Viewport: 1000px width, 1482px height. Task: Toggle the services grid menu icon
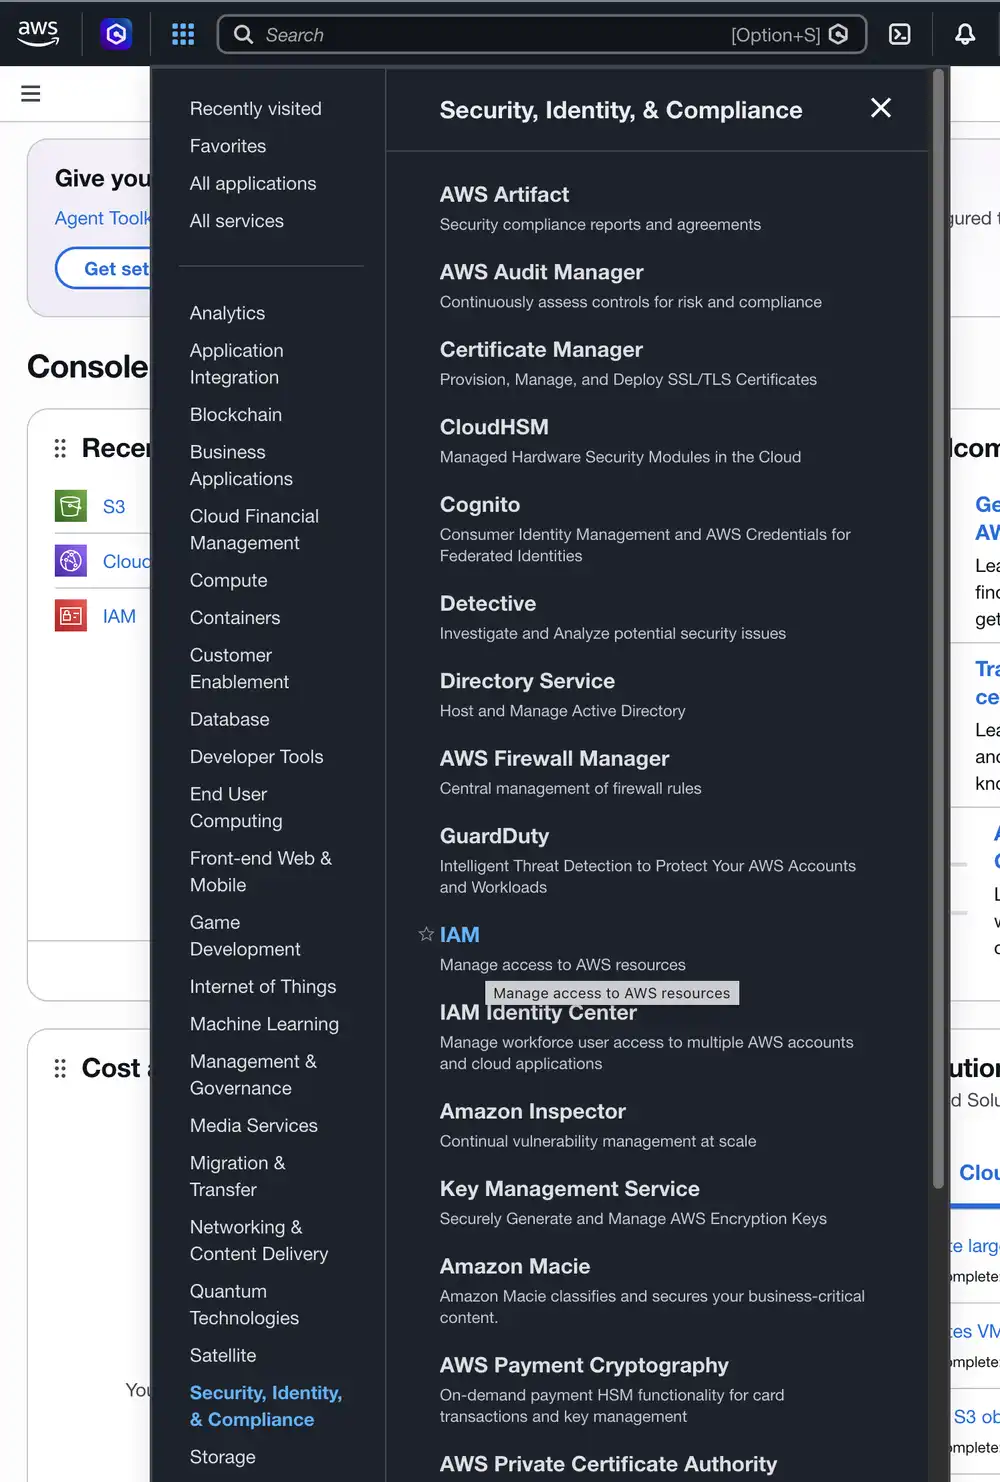pyautogui.click(x=183, y=35)
